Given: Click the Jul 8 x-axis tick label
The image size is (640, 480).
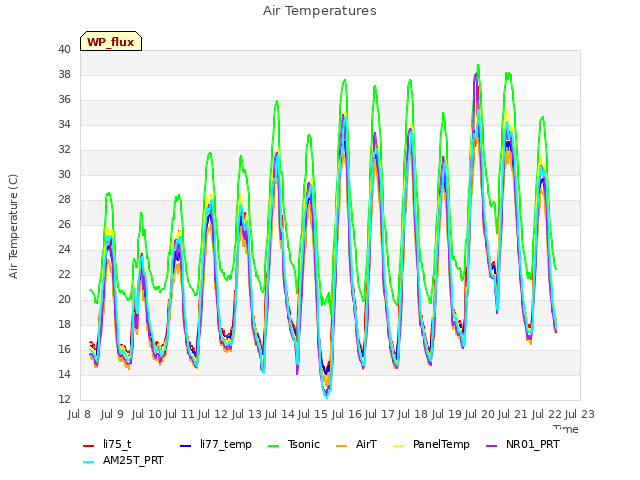Looking at the screenshot, I should pos(79,414).
